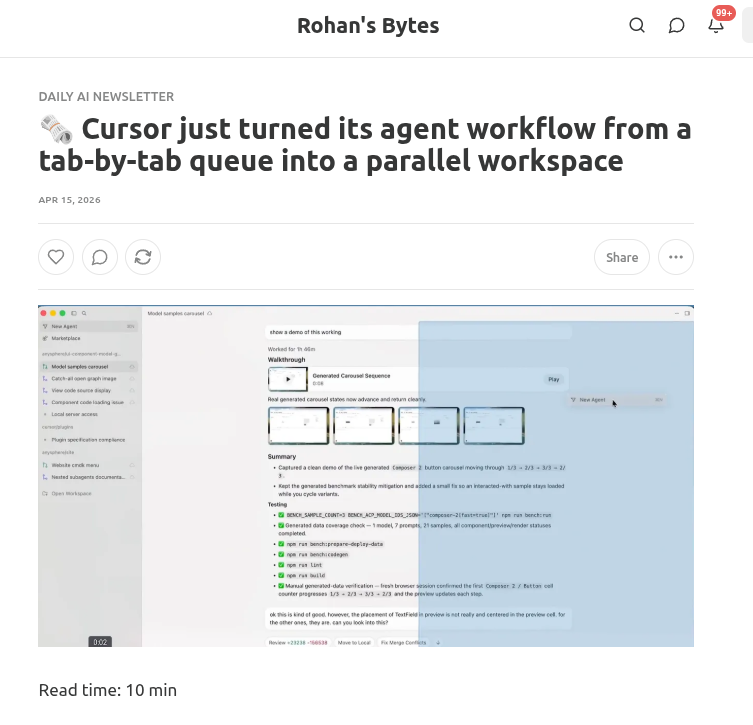
Task: Open the three-dots more options menu
Action: (x=676, y=257)
